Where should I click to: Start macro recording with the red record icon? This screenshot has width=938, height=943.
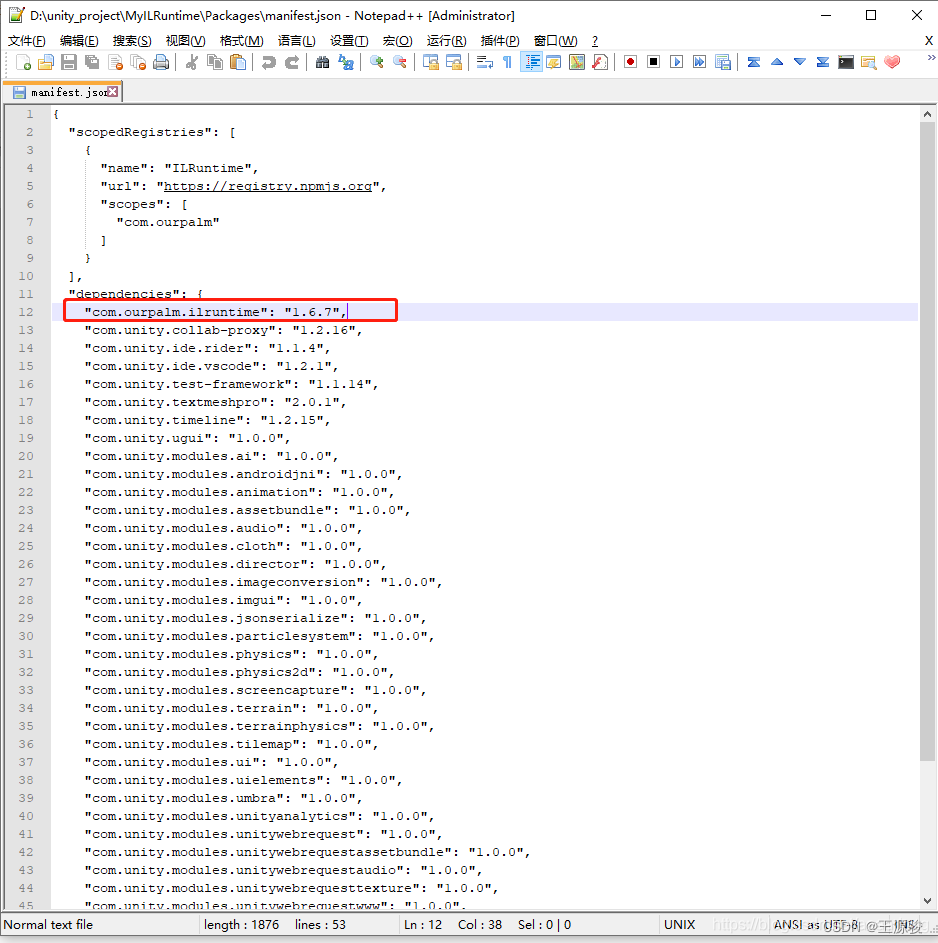(x=629, y=61)
